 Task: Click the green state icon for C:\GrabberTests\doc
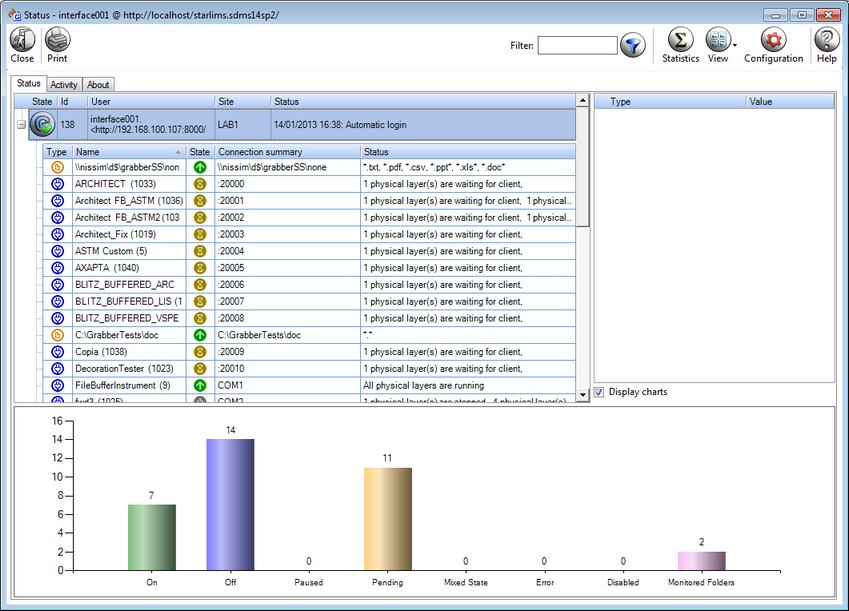pos(200,335)
